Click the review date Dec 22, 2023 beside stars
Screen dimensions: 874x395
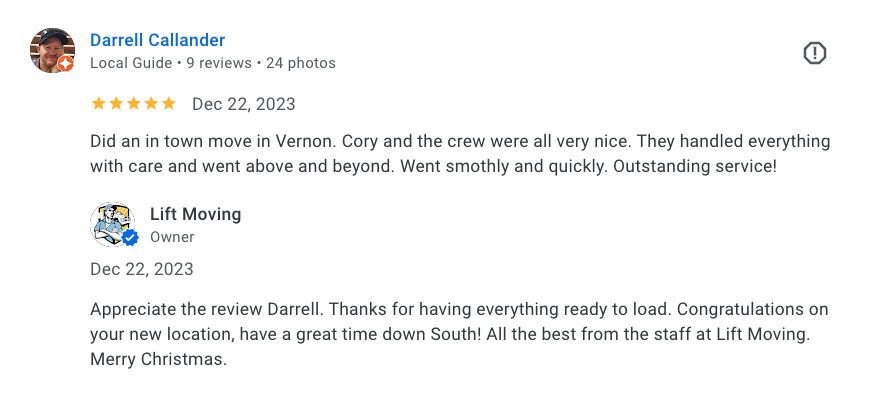(244, 104)
